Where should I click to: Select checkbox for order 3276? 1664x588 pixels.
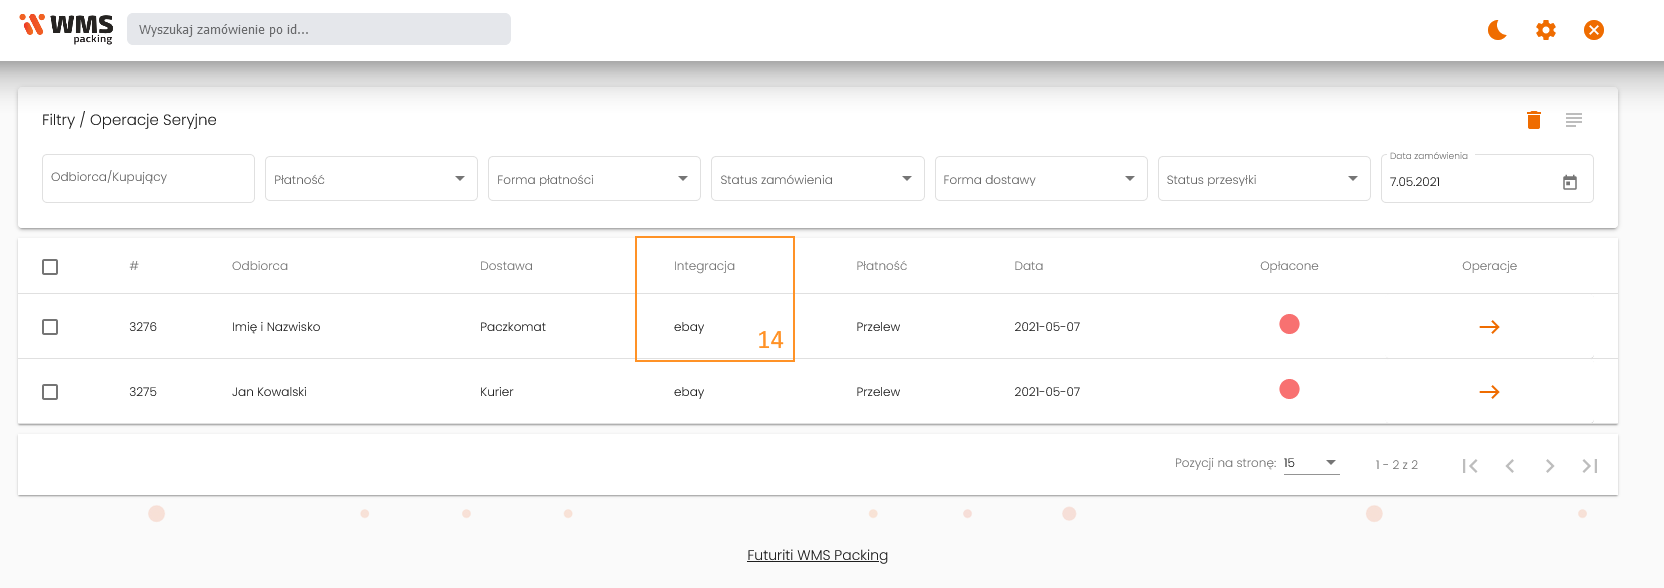coord(50,327)
